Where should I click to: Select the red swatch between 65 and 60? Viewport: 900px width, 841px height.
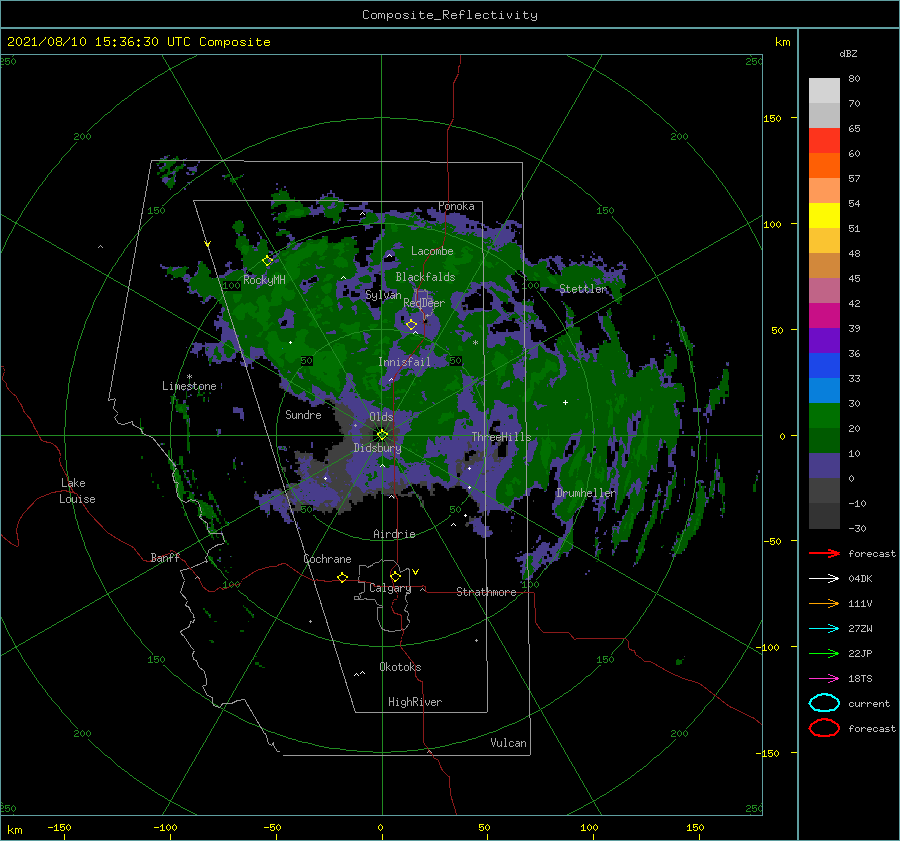(824, 141)
